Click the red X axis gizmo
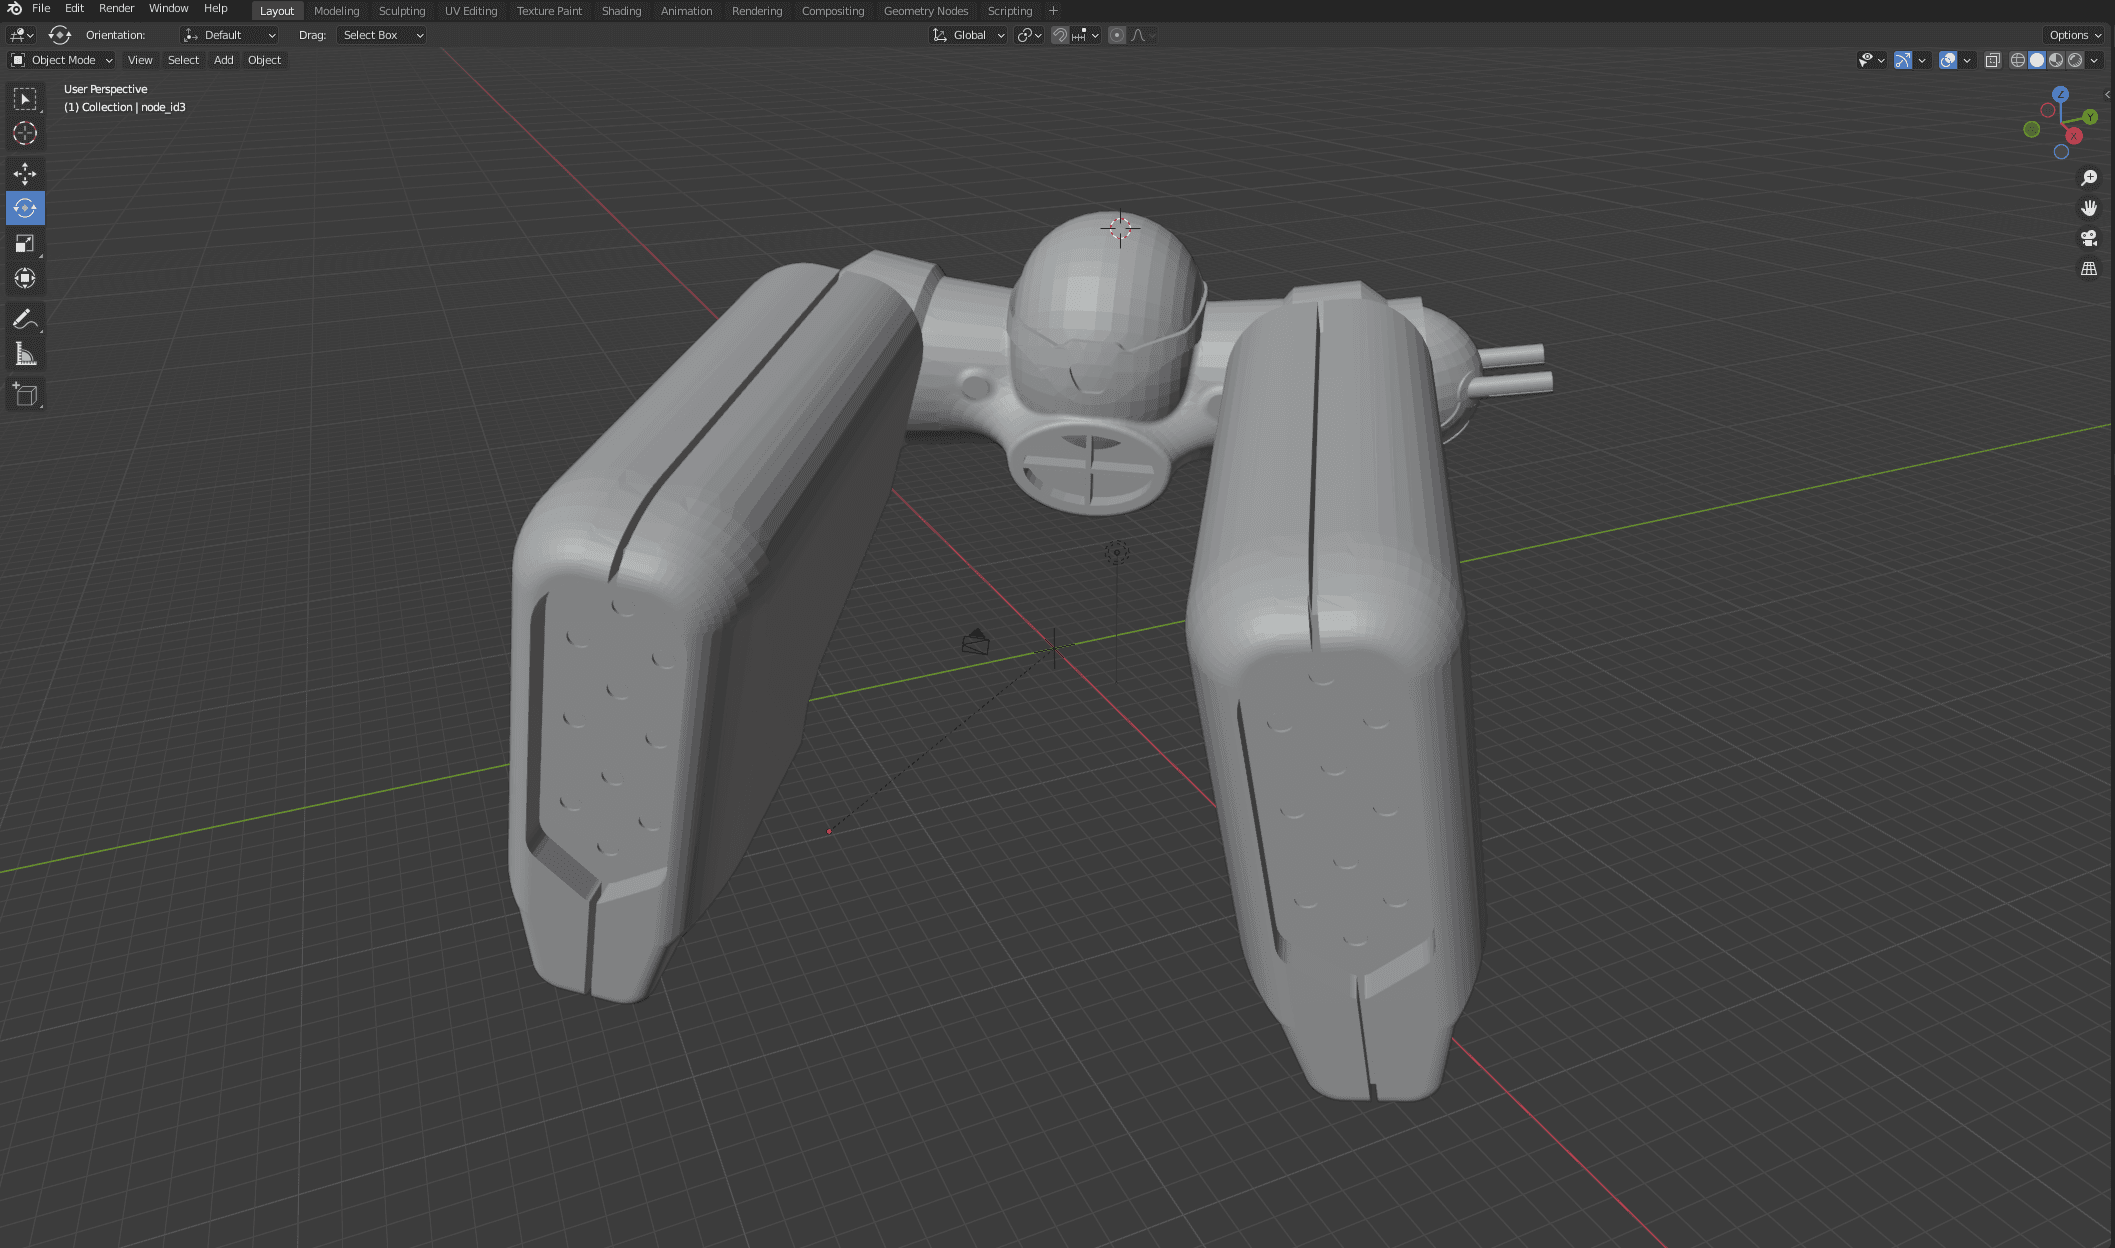 [x=2074, y=136]
